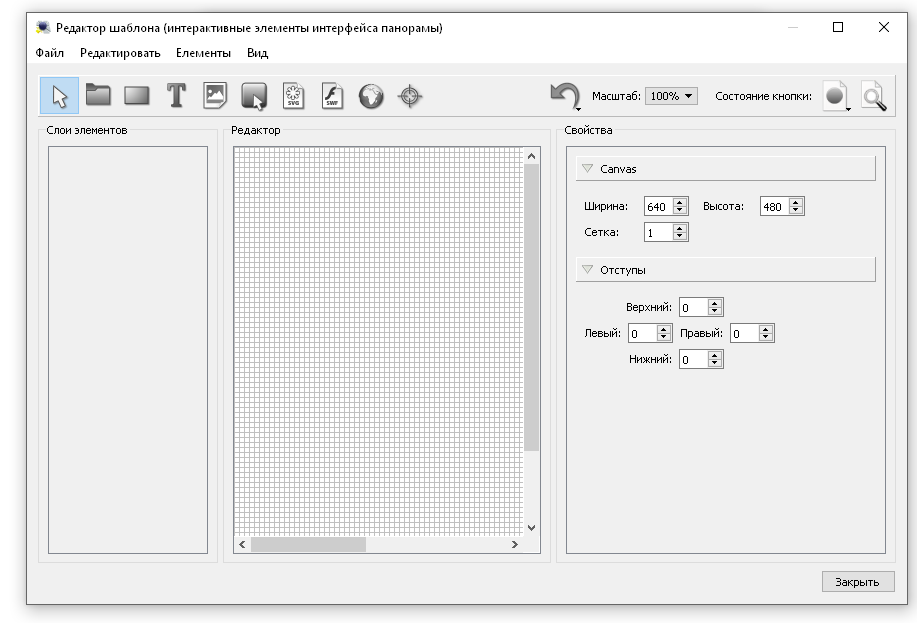
Task: Insert an SVG element
Action: (x=293, y=96)
